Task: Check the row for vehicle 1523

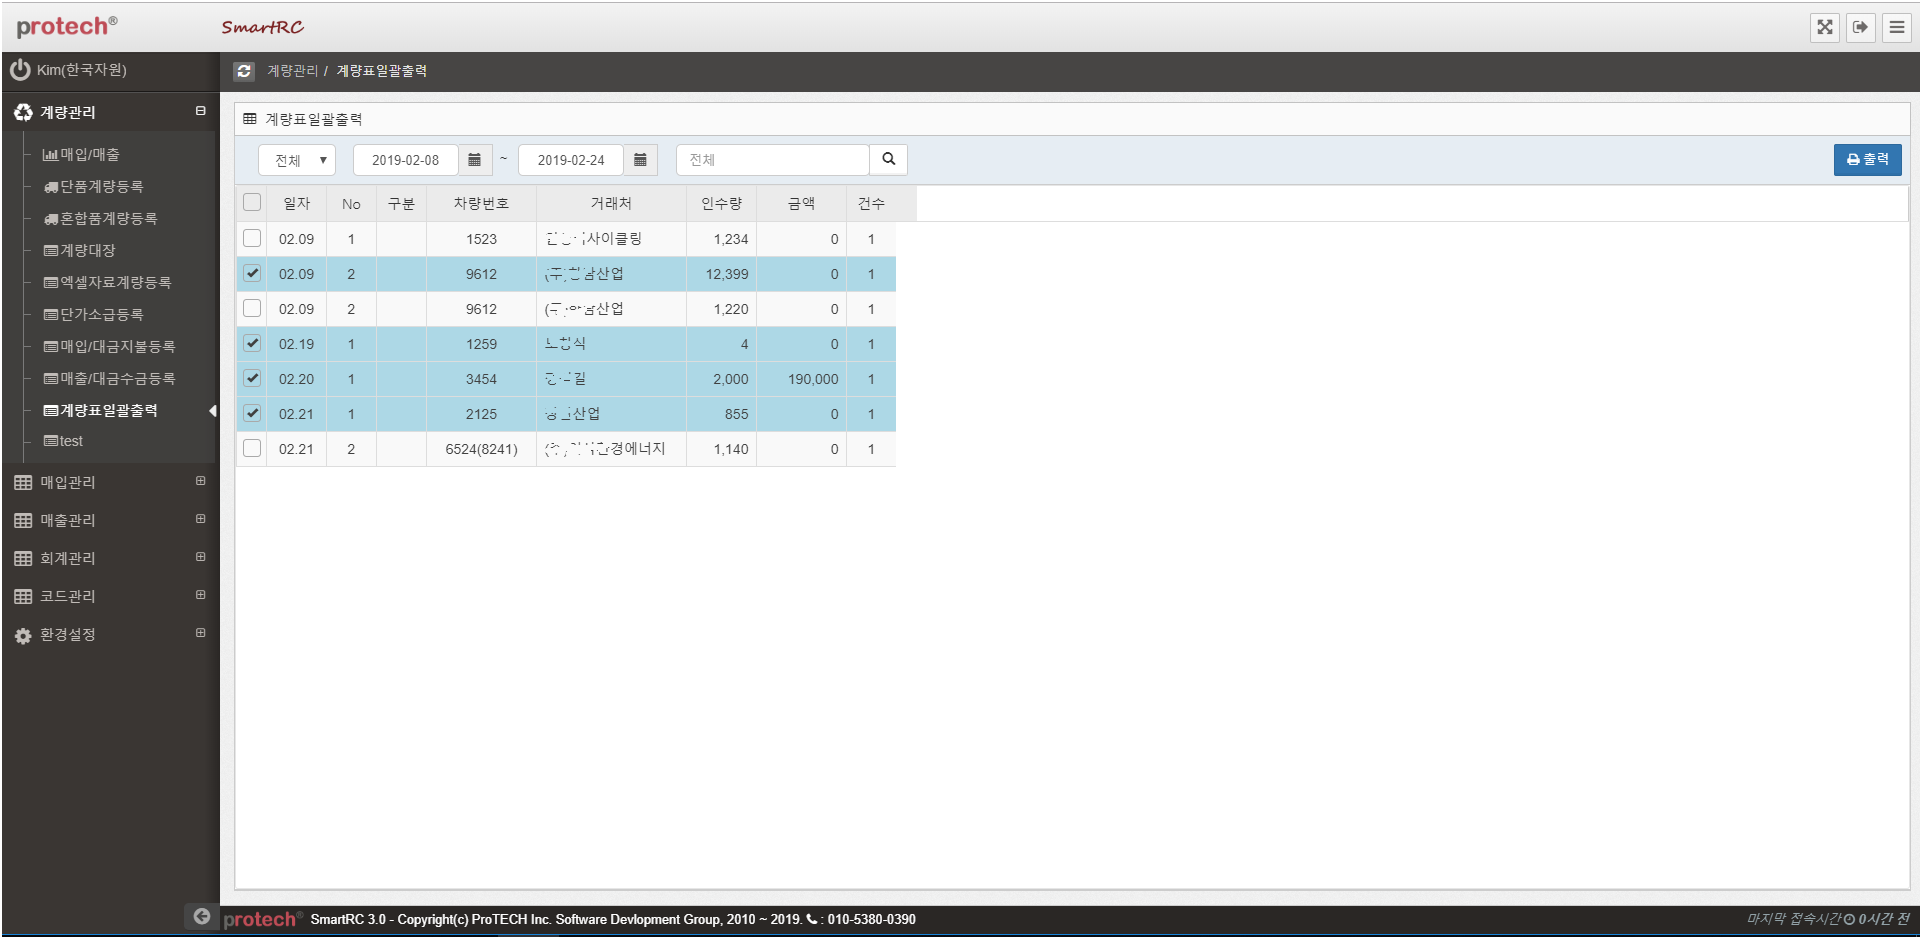Action: click(x=252, y=239)
